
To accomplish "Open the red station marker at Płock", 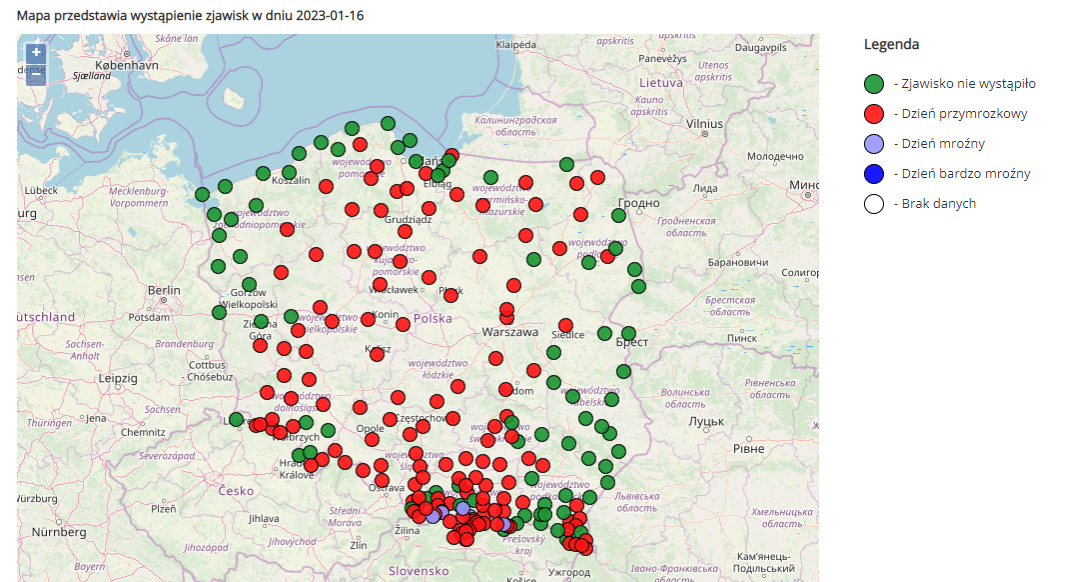I will (x=450, y=295).
